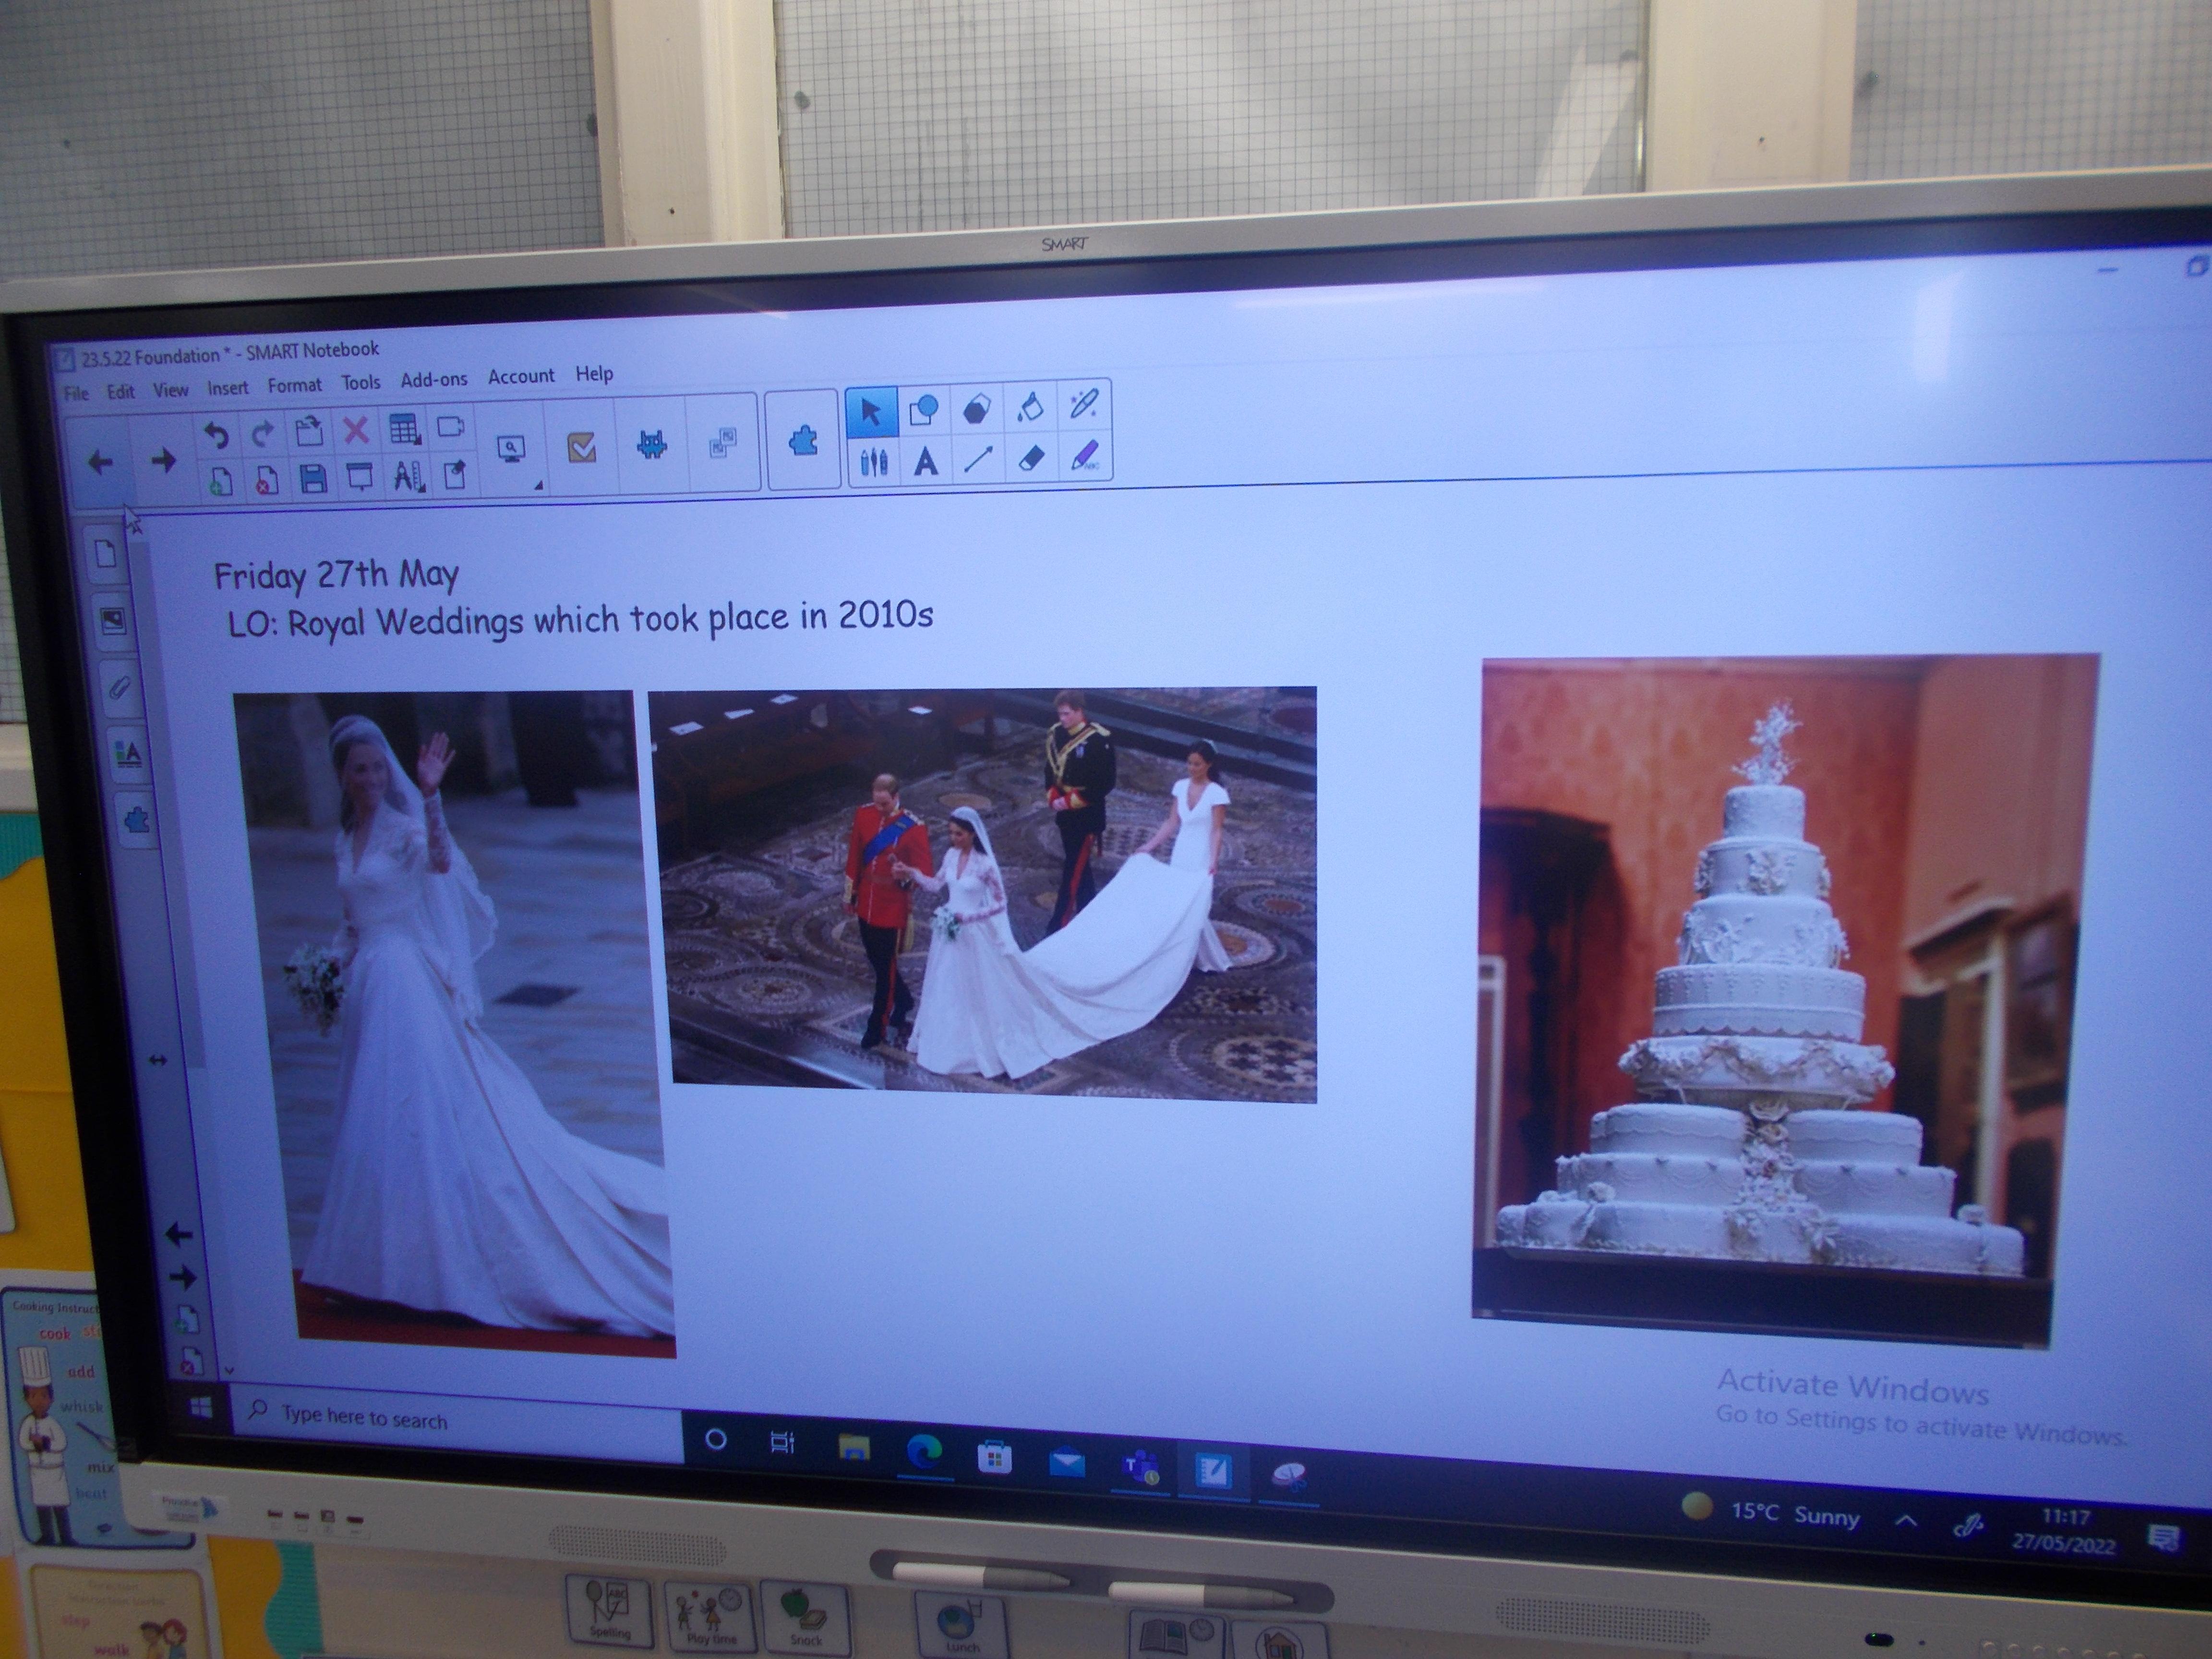Click the Magic Pen tool
The height and width of the screenshot is (1659, 2212).
[x=1083, y=405]
